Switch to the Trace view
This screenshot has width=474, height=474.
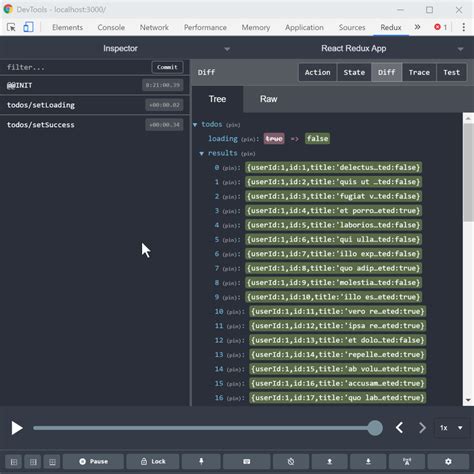coord(419,72)
